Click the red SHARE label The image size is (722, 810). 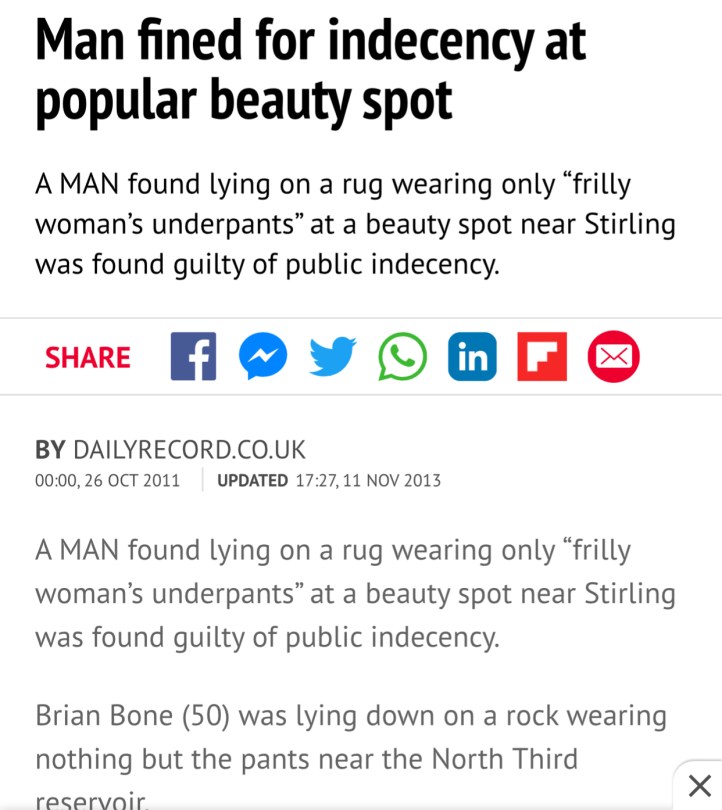(x=88, y=358)
